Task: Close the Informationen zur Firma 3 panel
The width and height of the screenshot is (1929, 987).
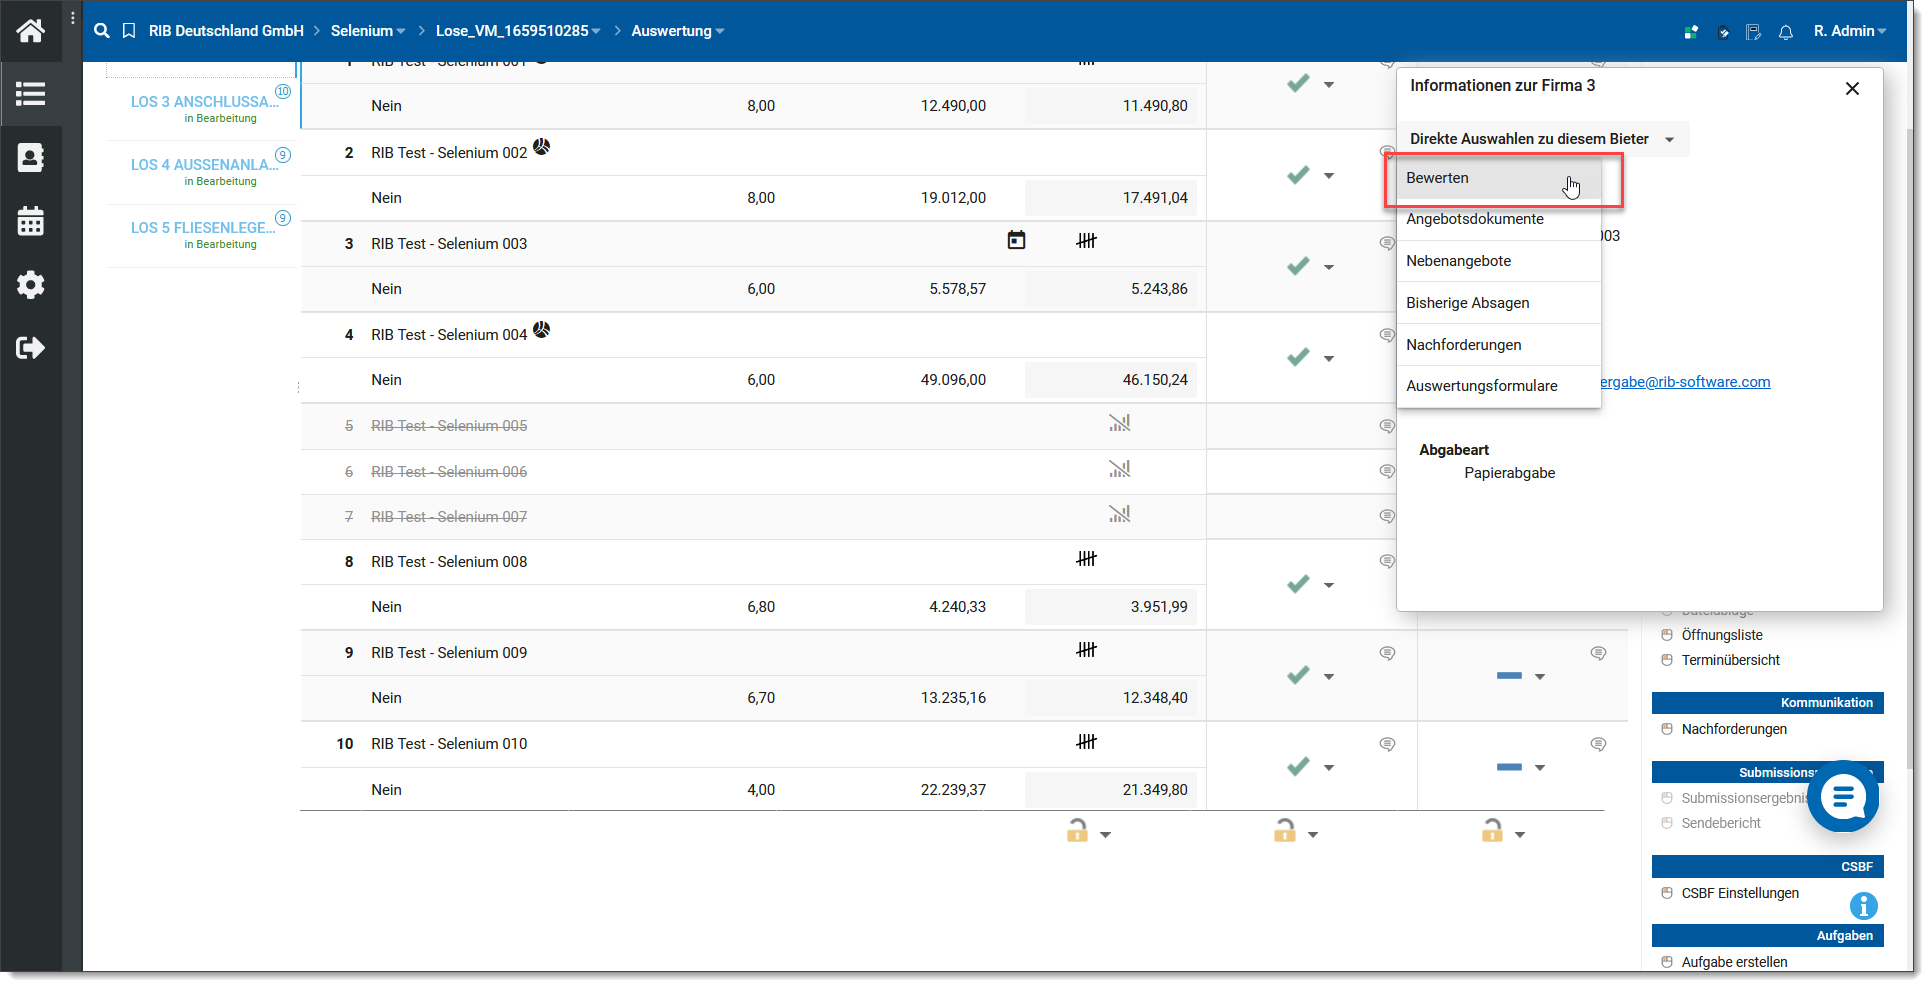Action: click(1852, 88)
